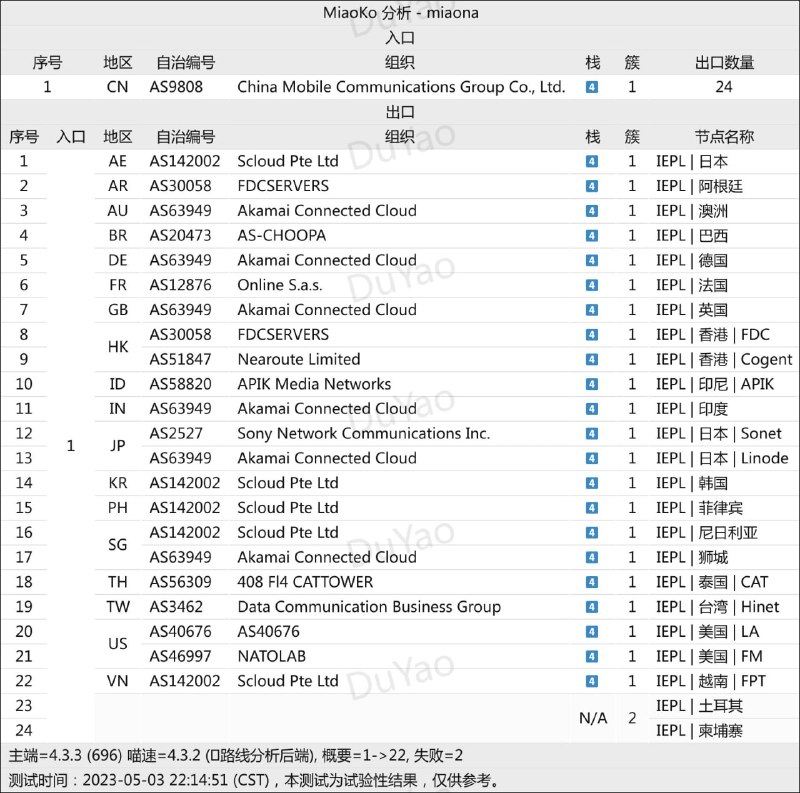The width and height of the screenshot is (800, 793).
Task: Click the IPv4 badge in the 阿根廷 row
Action: (x=592, y=186)
